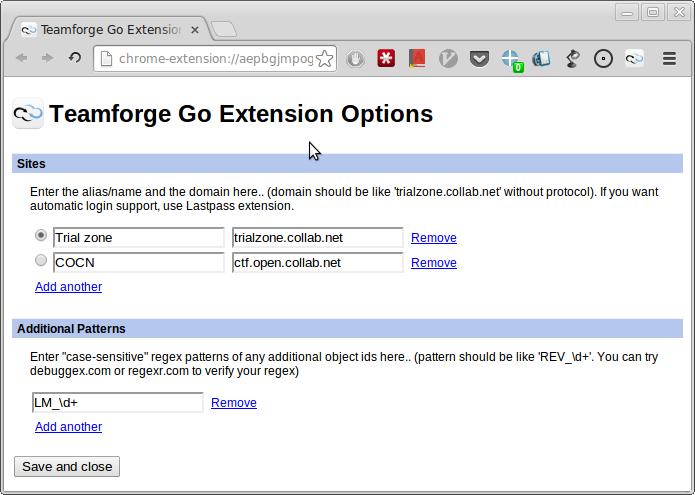Open the desk lamp extension icon
This screenshot has height=495, width=695.
pyautogui.click(x=572, y=58)
